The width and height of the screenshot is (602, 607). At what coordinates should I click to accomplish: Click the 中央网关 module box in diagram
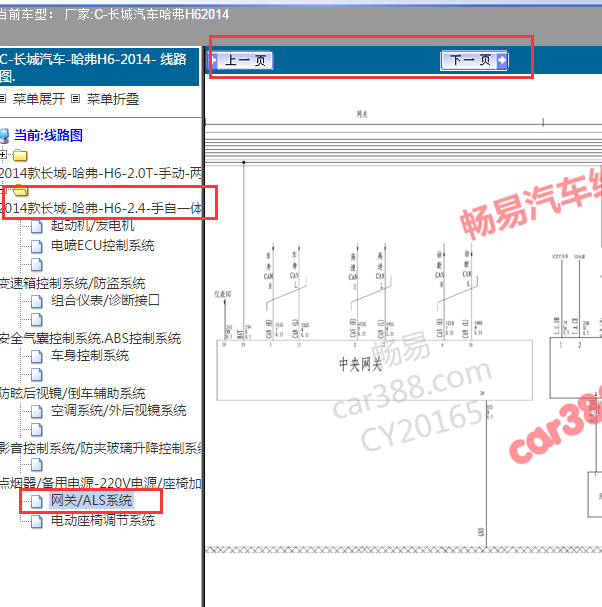(x=374, y=370)
